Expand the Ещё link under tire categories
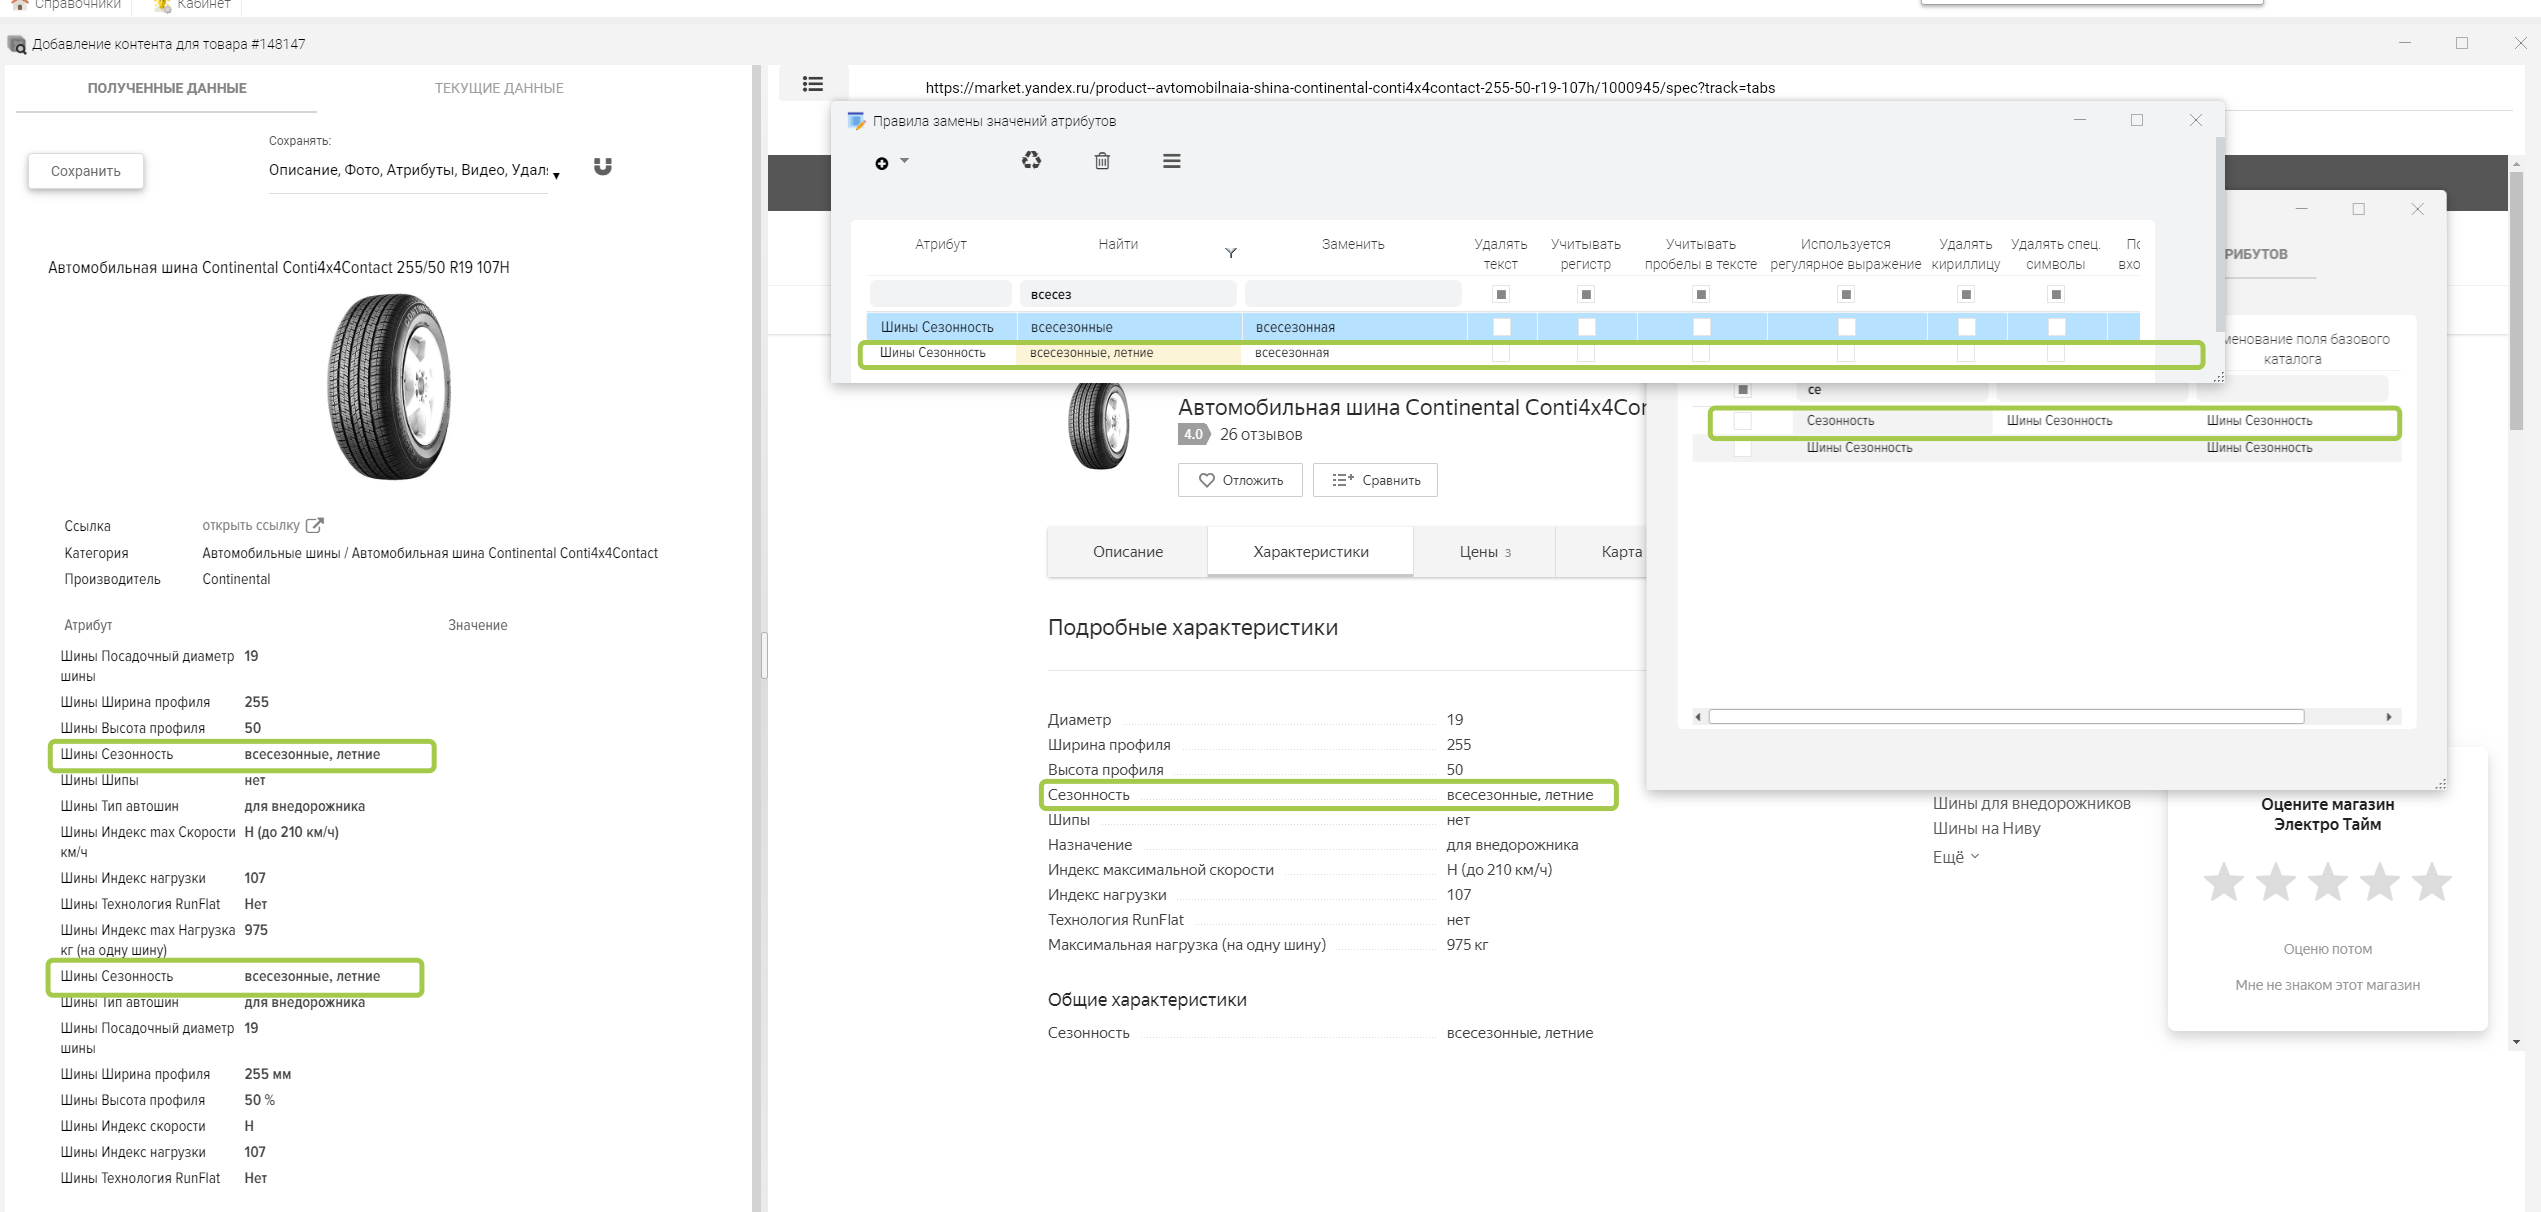 pyautogui.click(x=1955, y=857)
